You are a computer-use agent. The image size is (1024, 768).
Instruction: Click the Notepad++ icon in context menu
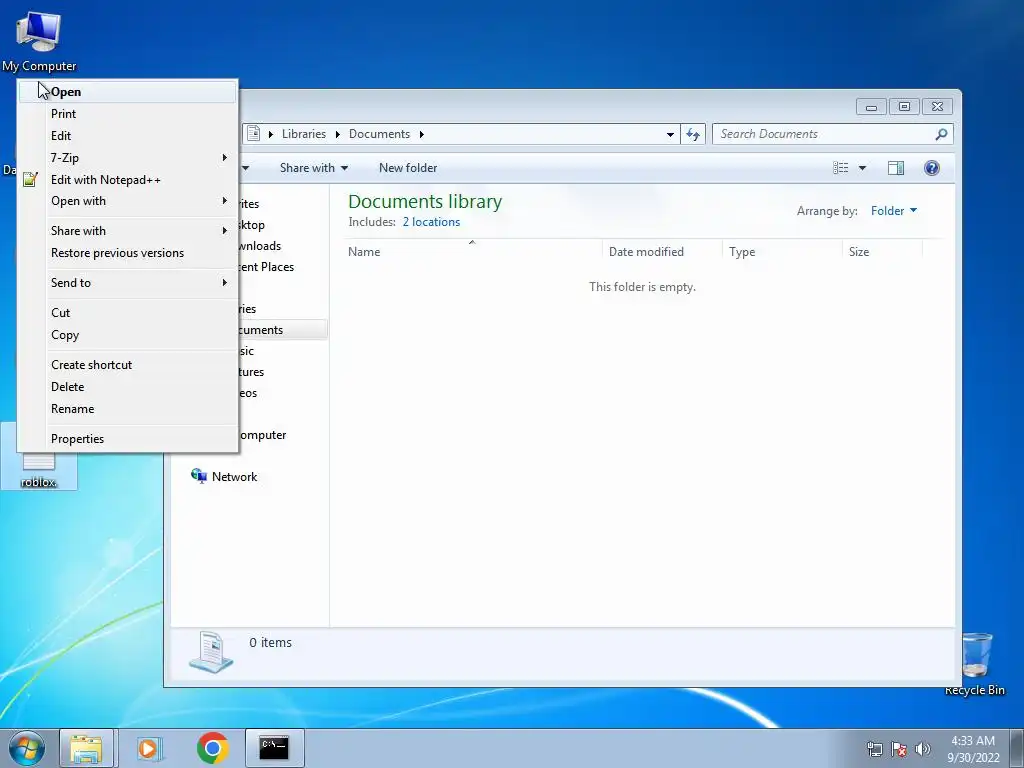coord(30,180)
